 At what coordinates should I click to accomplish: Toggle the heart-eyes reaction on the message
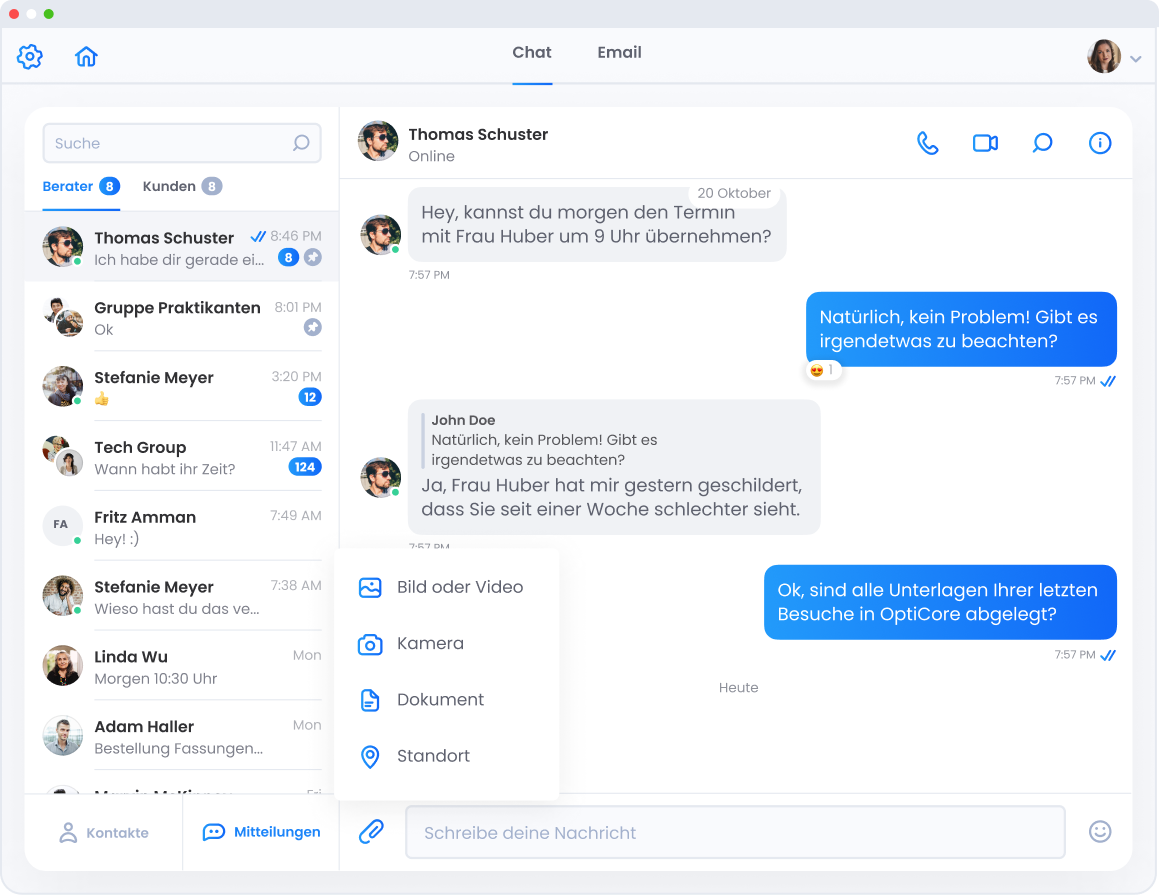[823, 370]
